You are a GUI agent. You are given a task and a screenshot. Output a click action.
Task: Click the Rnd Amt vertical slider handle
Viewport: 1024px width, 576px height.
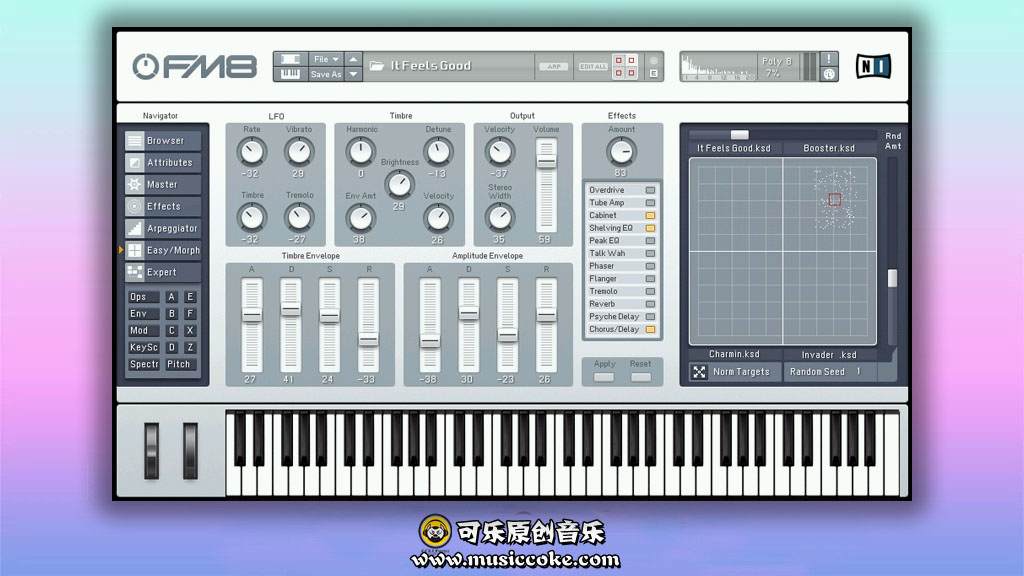[892, 278]
